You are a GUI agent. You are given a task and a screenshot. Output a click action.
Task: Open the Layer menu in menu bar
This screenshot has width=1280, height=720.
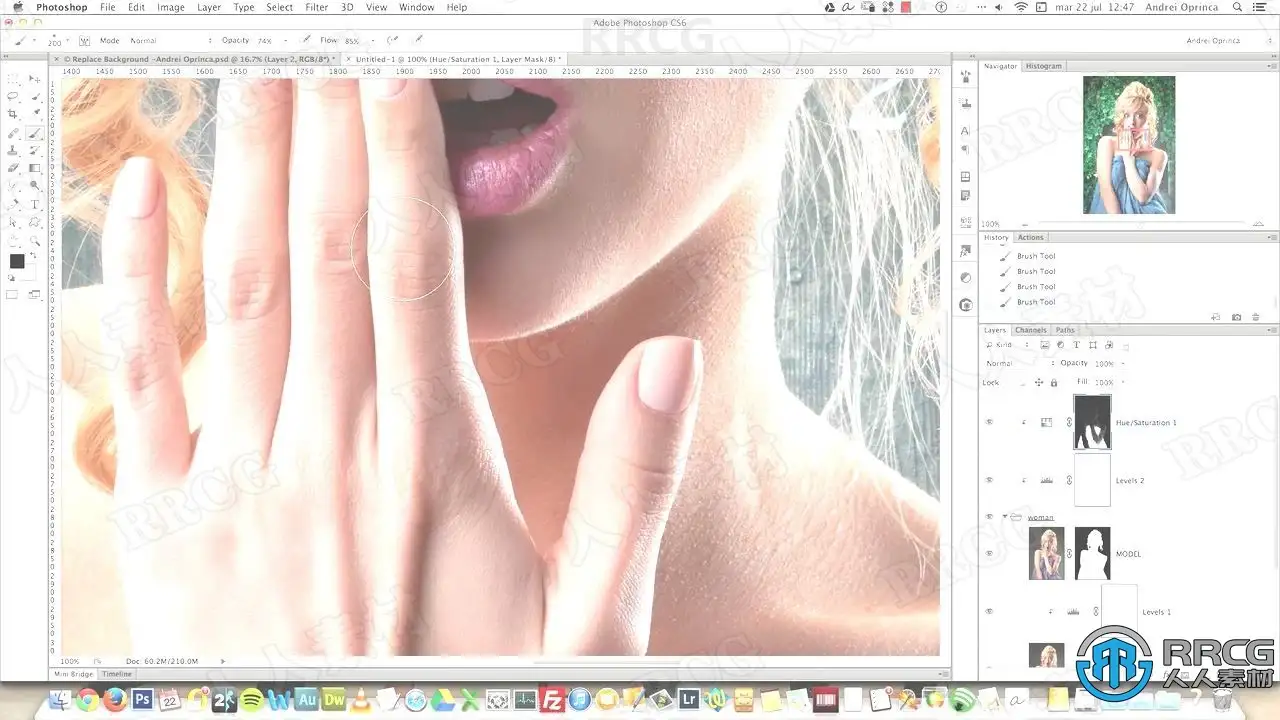coord(209,7)
